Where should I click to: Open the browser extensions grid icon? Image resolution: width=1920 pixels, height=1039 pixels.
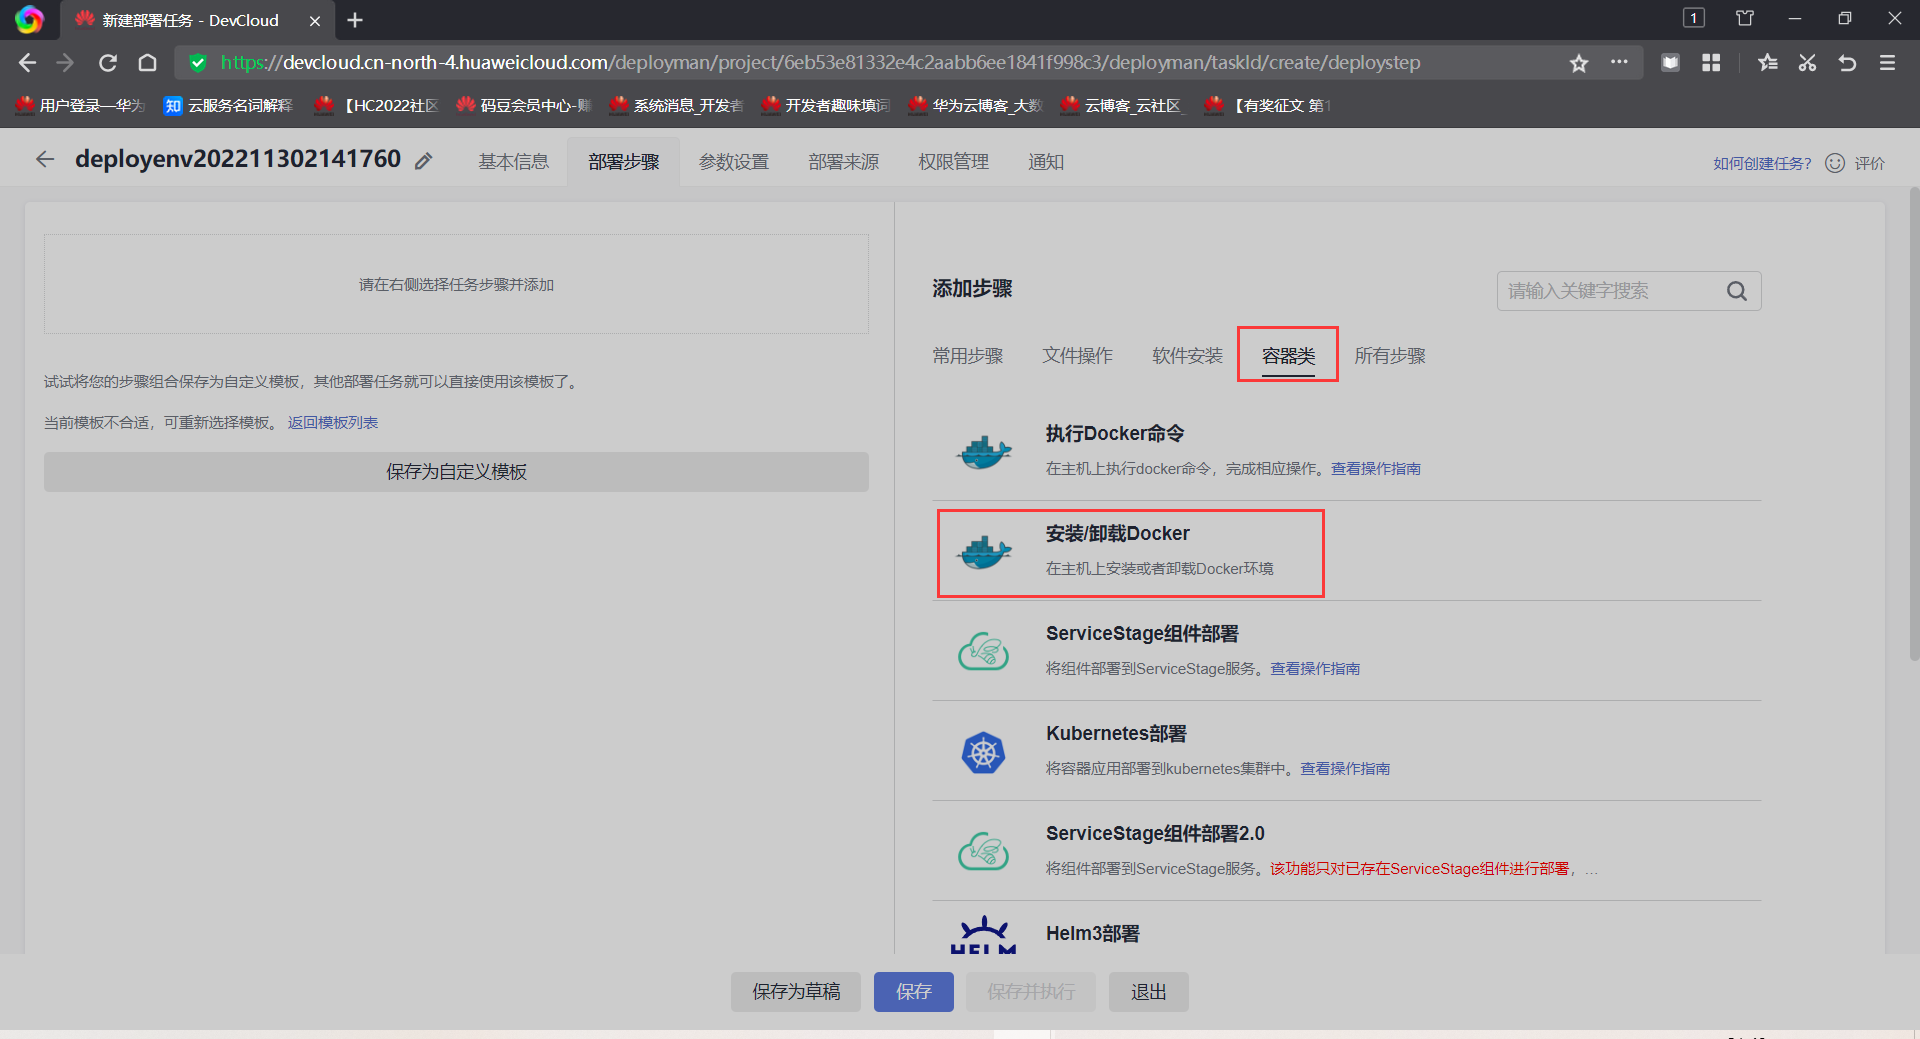point(1711,63)
